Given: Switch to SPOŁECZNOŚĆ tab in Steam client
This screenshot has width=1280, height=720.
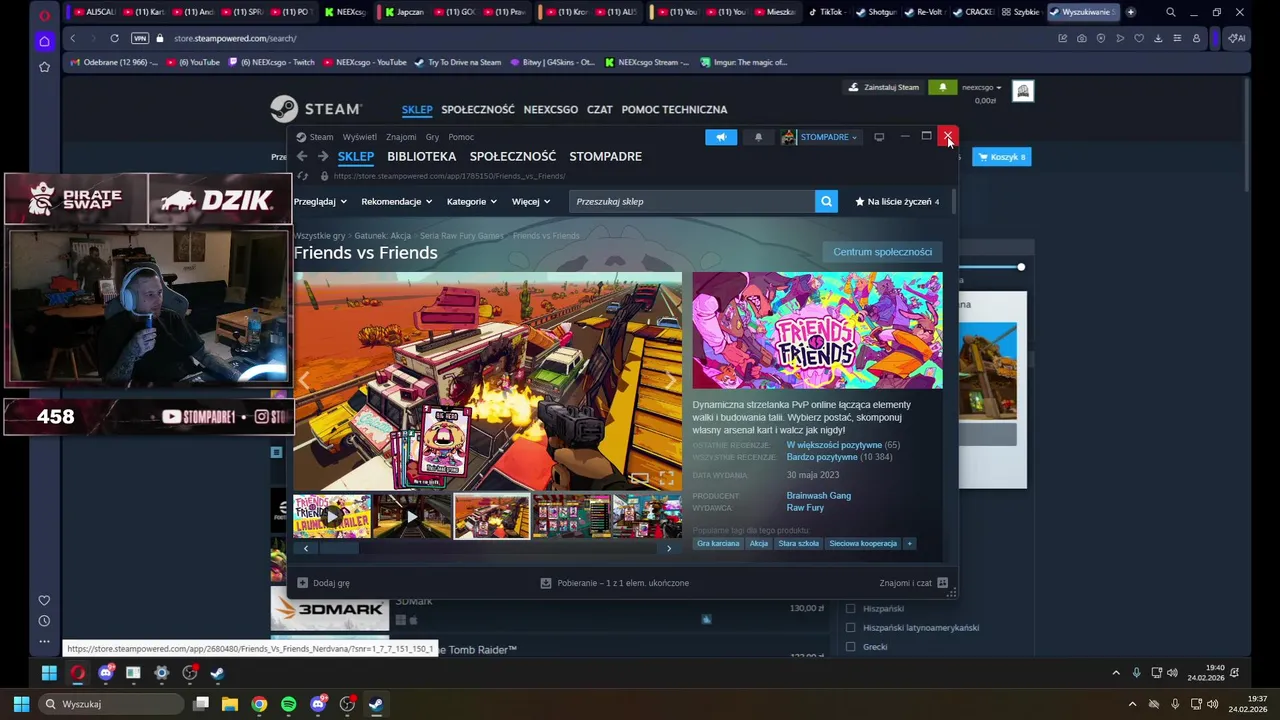Looking at the screenshot, I should coord(513,156).
